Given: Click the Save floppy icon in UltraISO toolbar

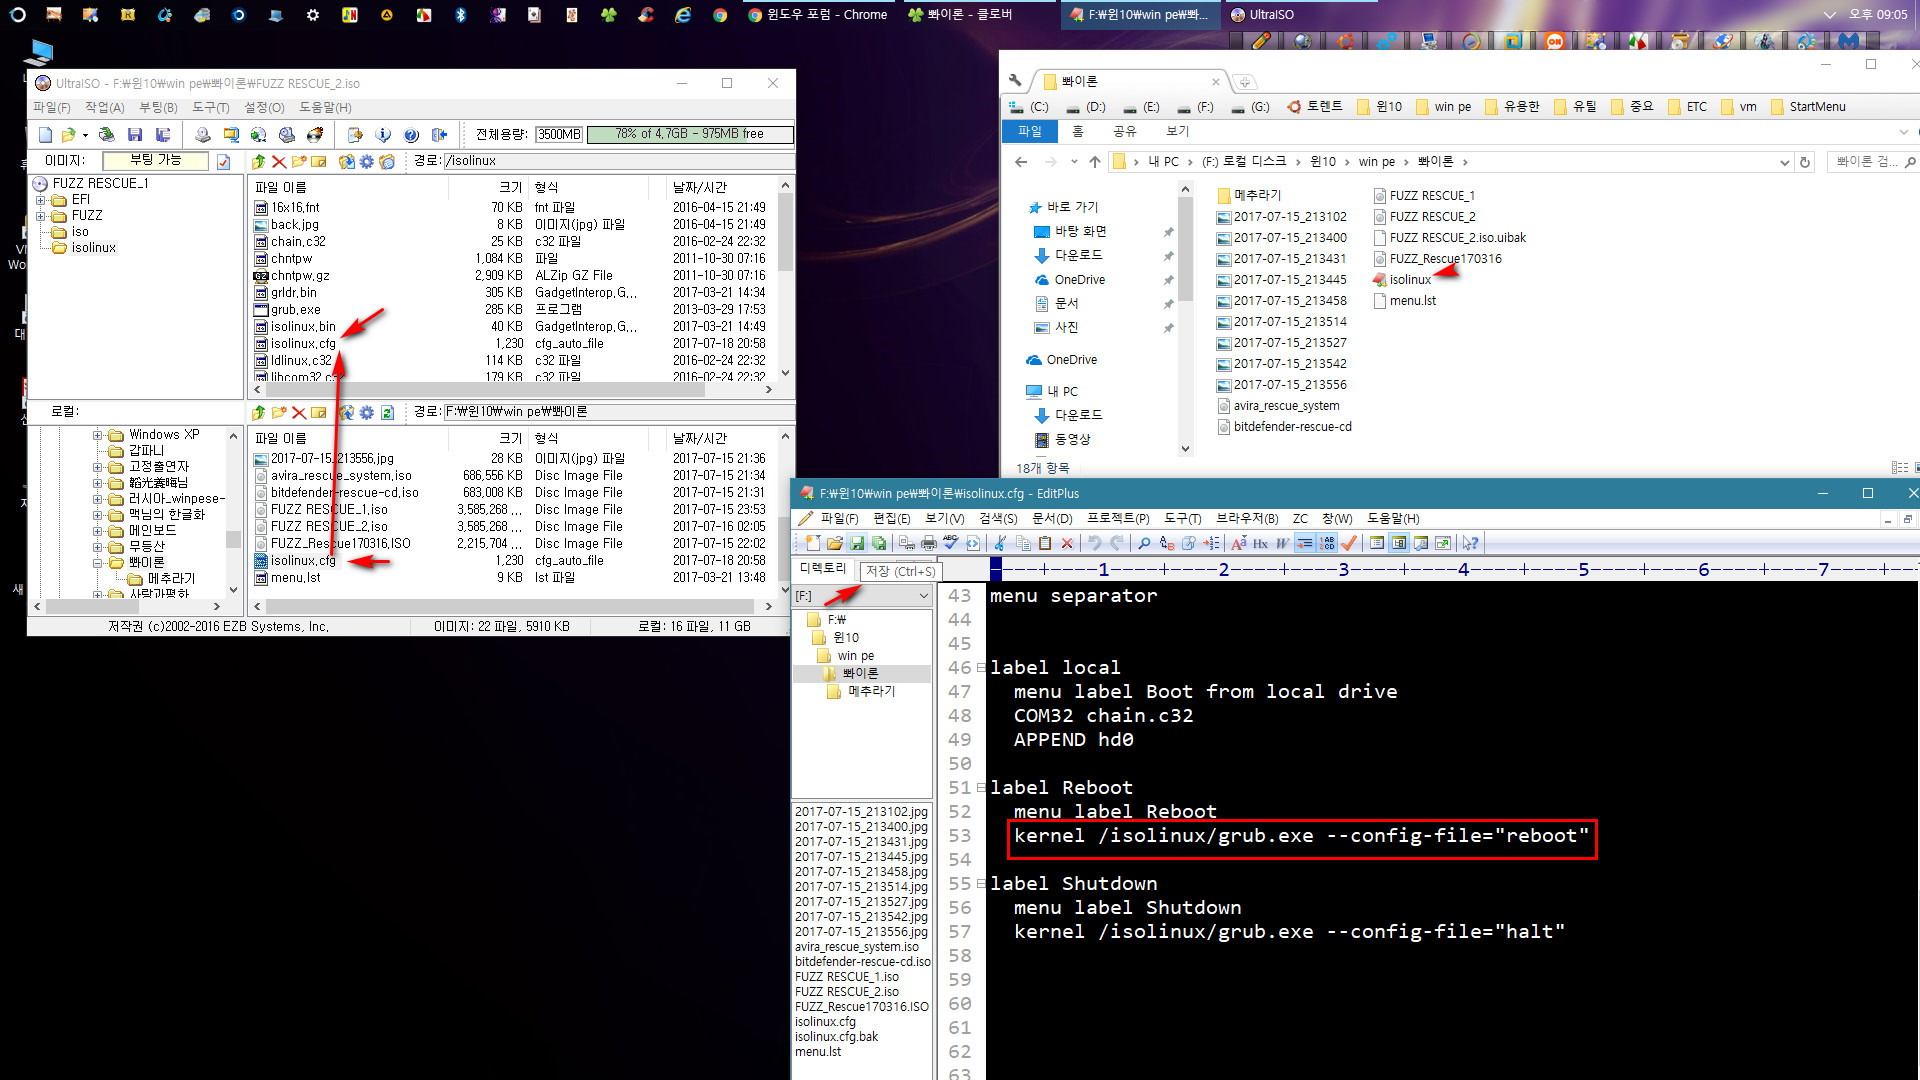Looking at the screenshot, I should (x=135, y=135).
